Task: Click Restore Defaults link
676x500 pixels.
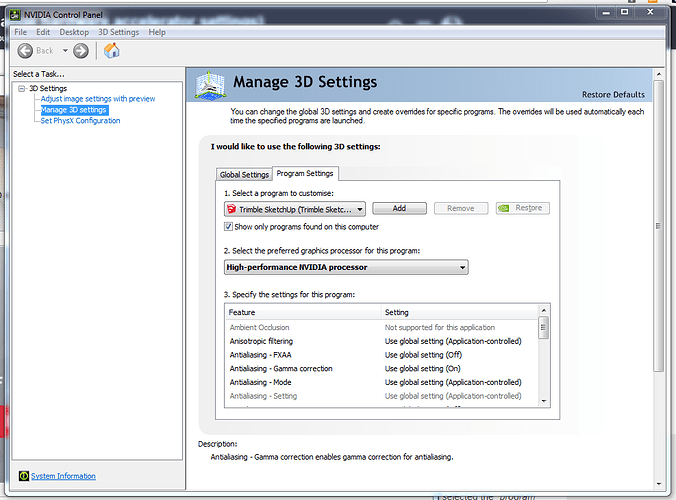Action: [x=613, y=94]
